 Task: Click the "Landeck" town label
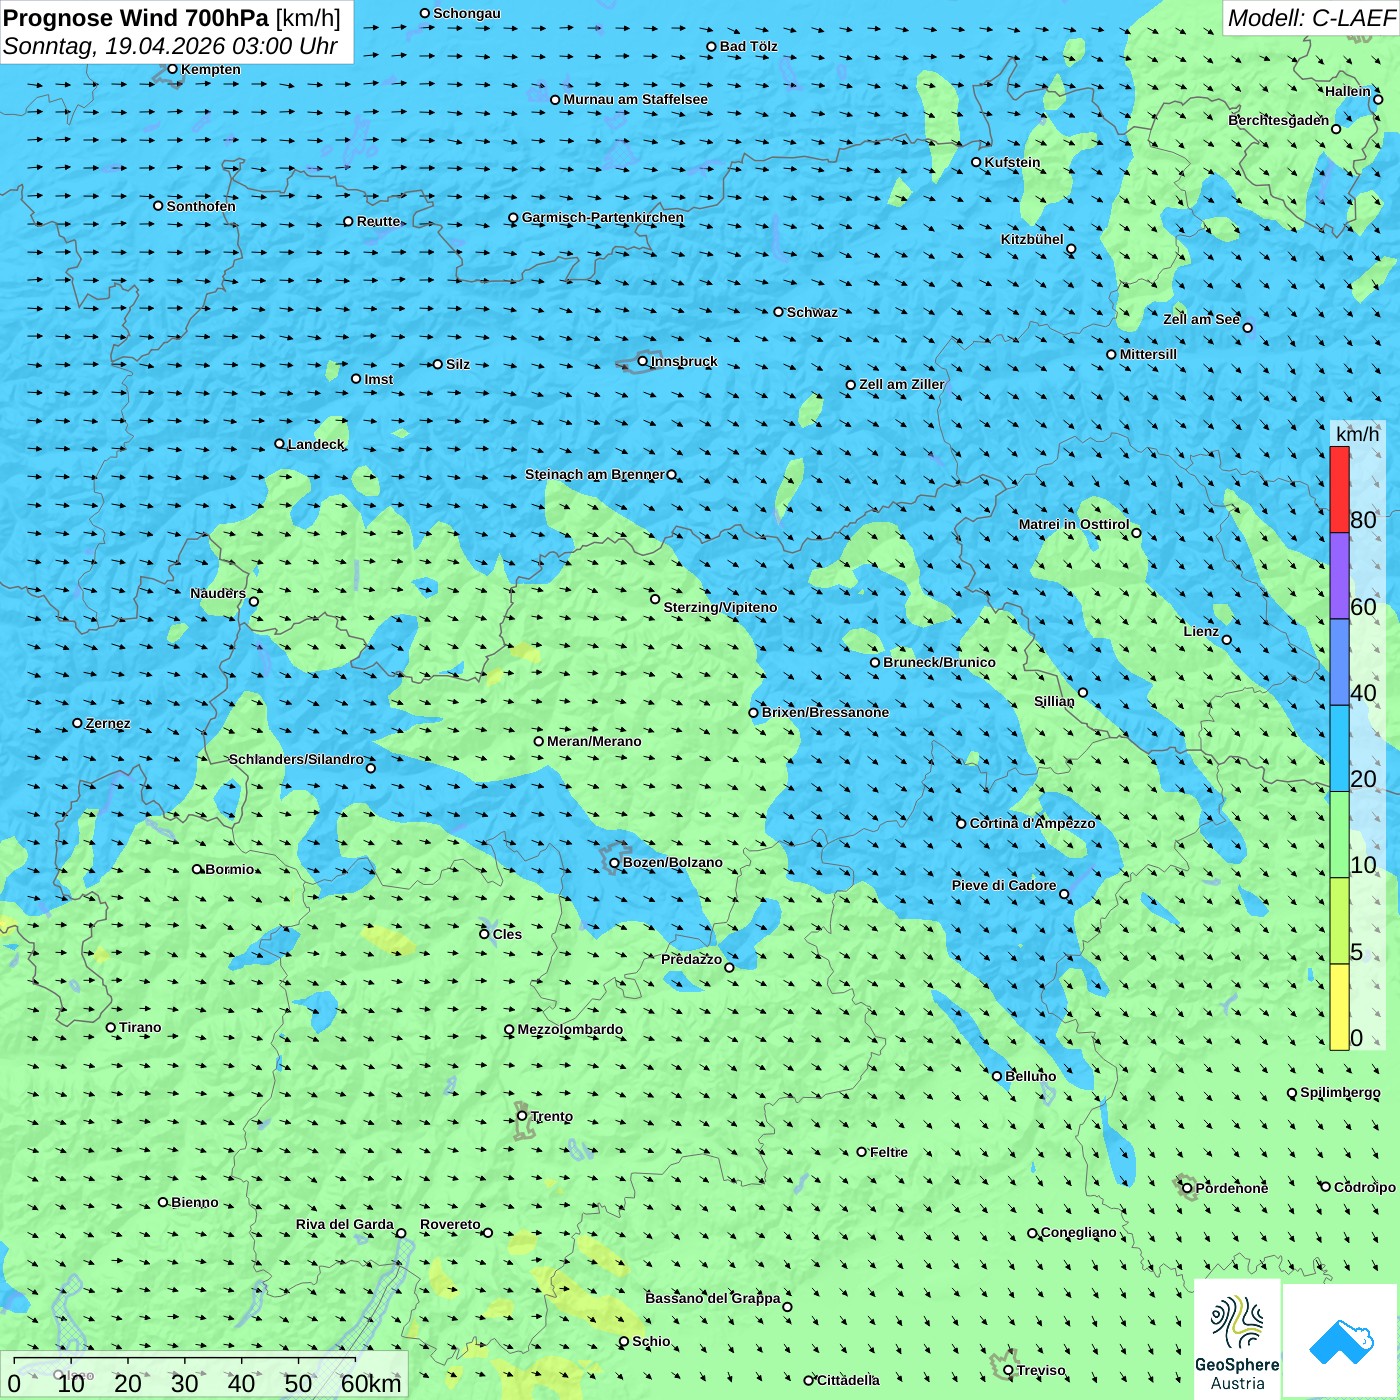[x=316, y=444]
